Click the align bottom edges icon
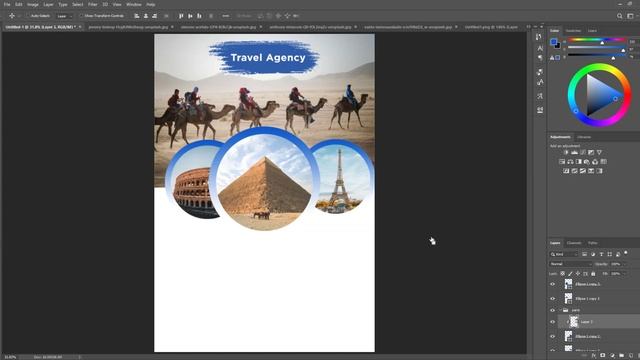640x360 pixels. (x=199, y=16)
